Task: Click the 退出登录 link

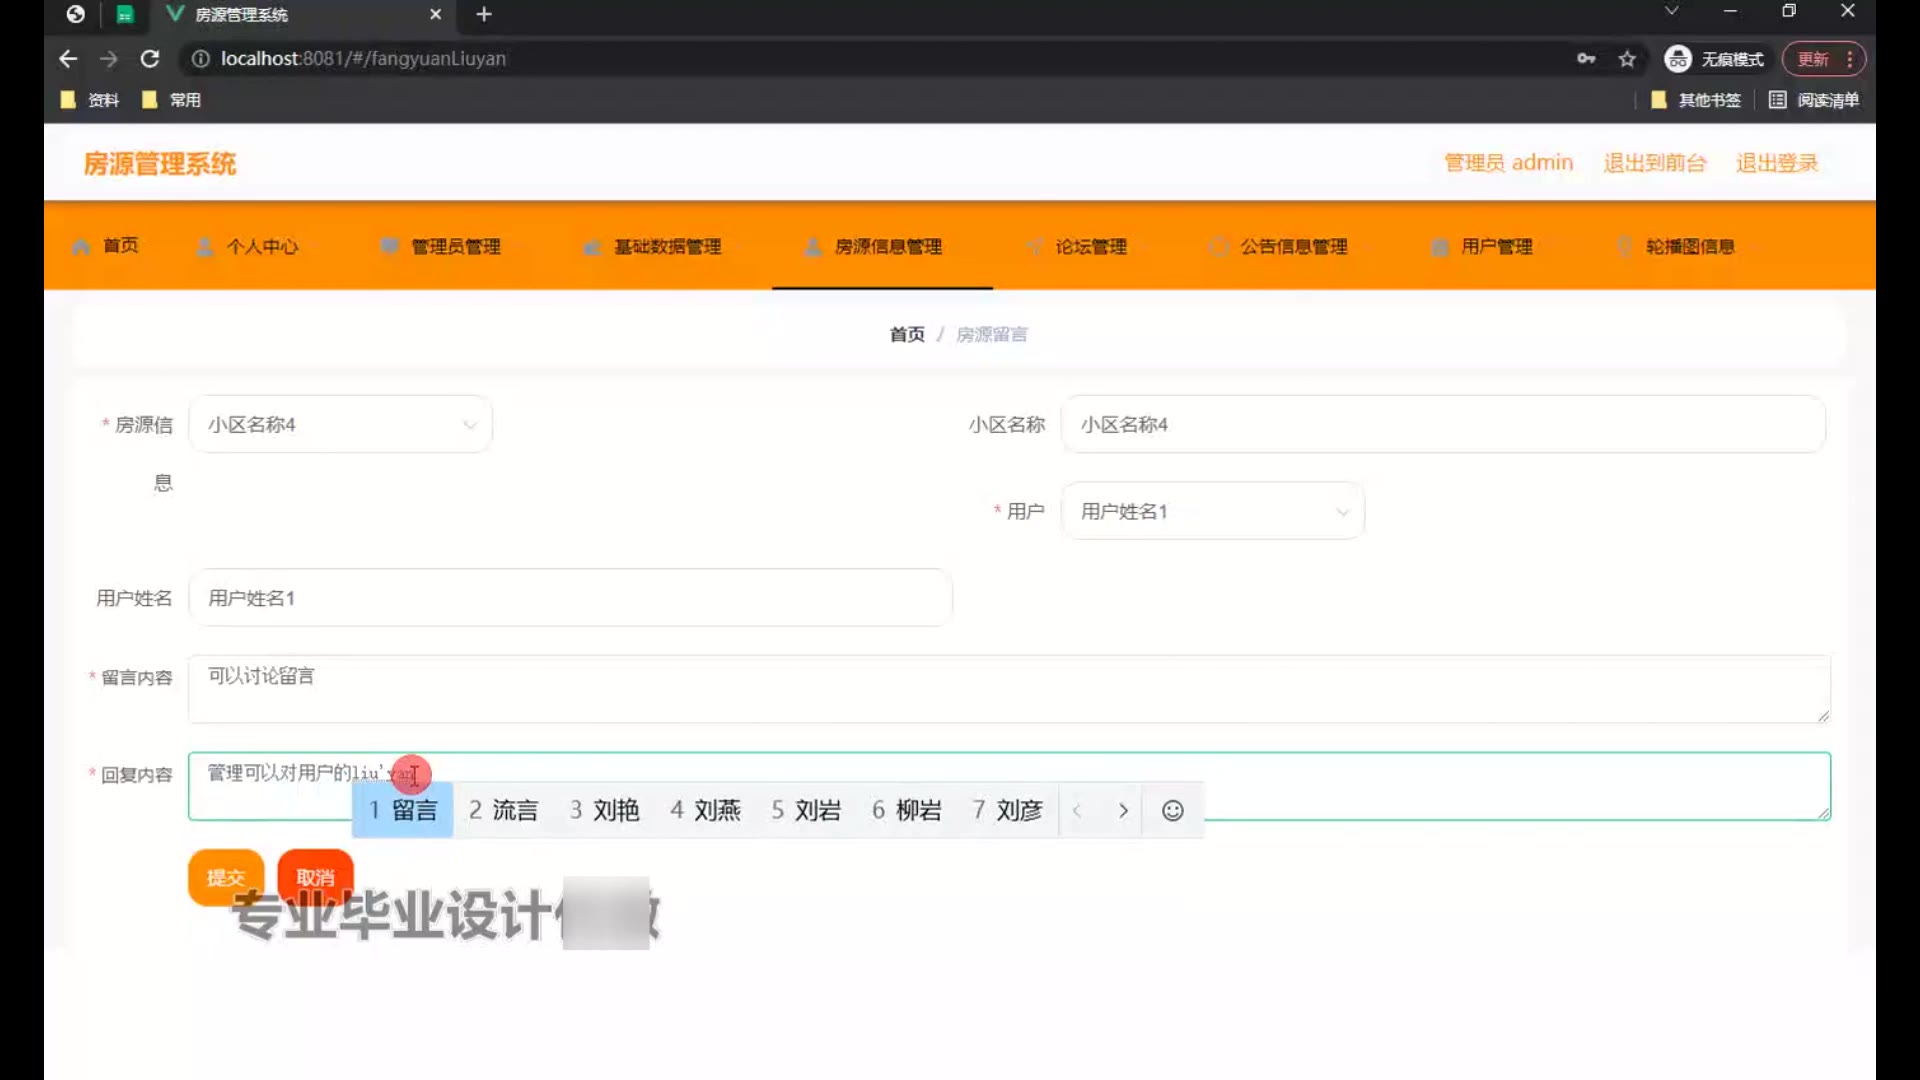Action: [1776, 163]
